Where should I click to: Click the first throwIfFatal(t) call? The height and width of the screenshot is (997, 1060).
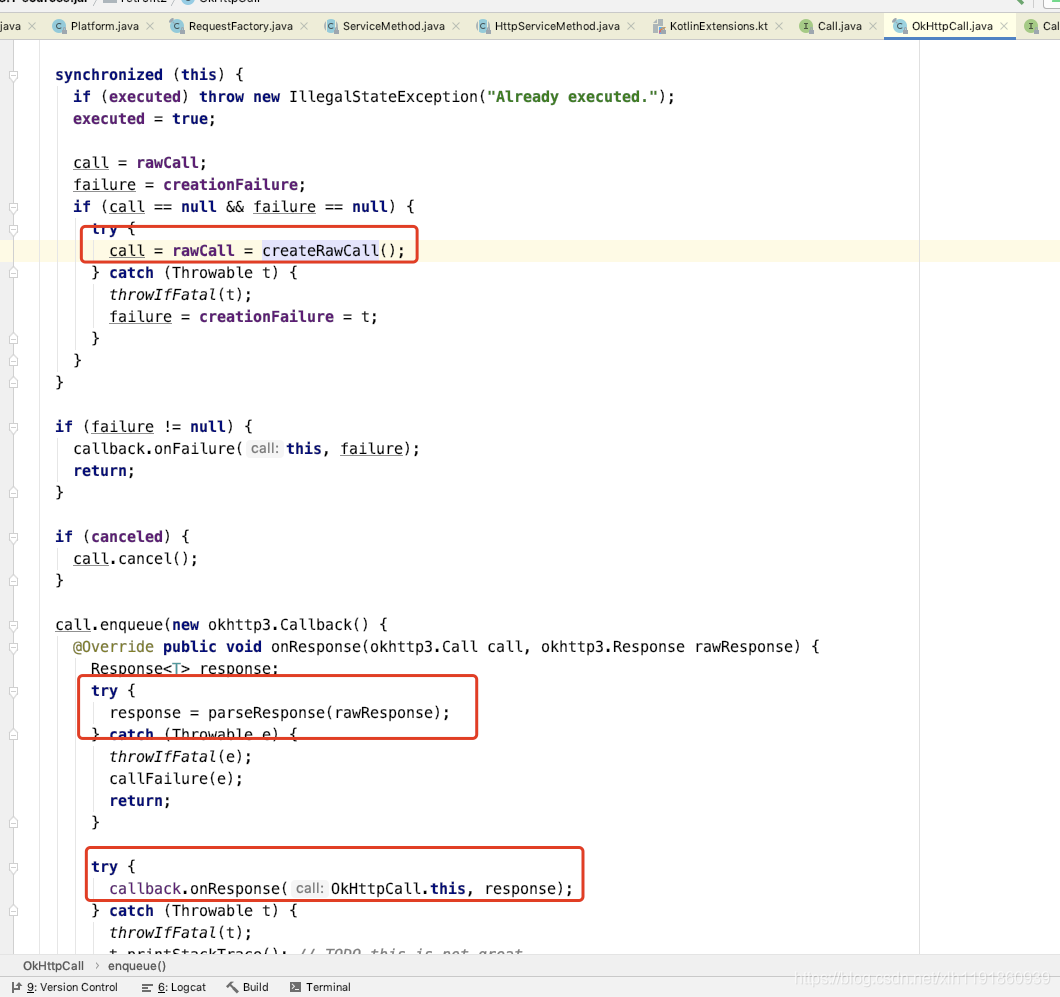[x=180, y=295]
